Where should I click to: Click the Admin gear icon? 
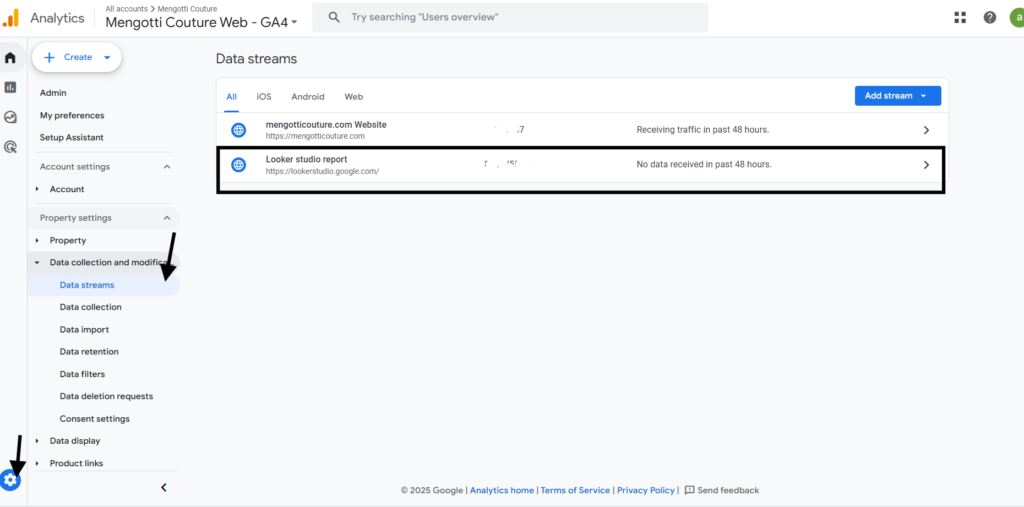(10, 481)
